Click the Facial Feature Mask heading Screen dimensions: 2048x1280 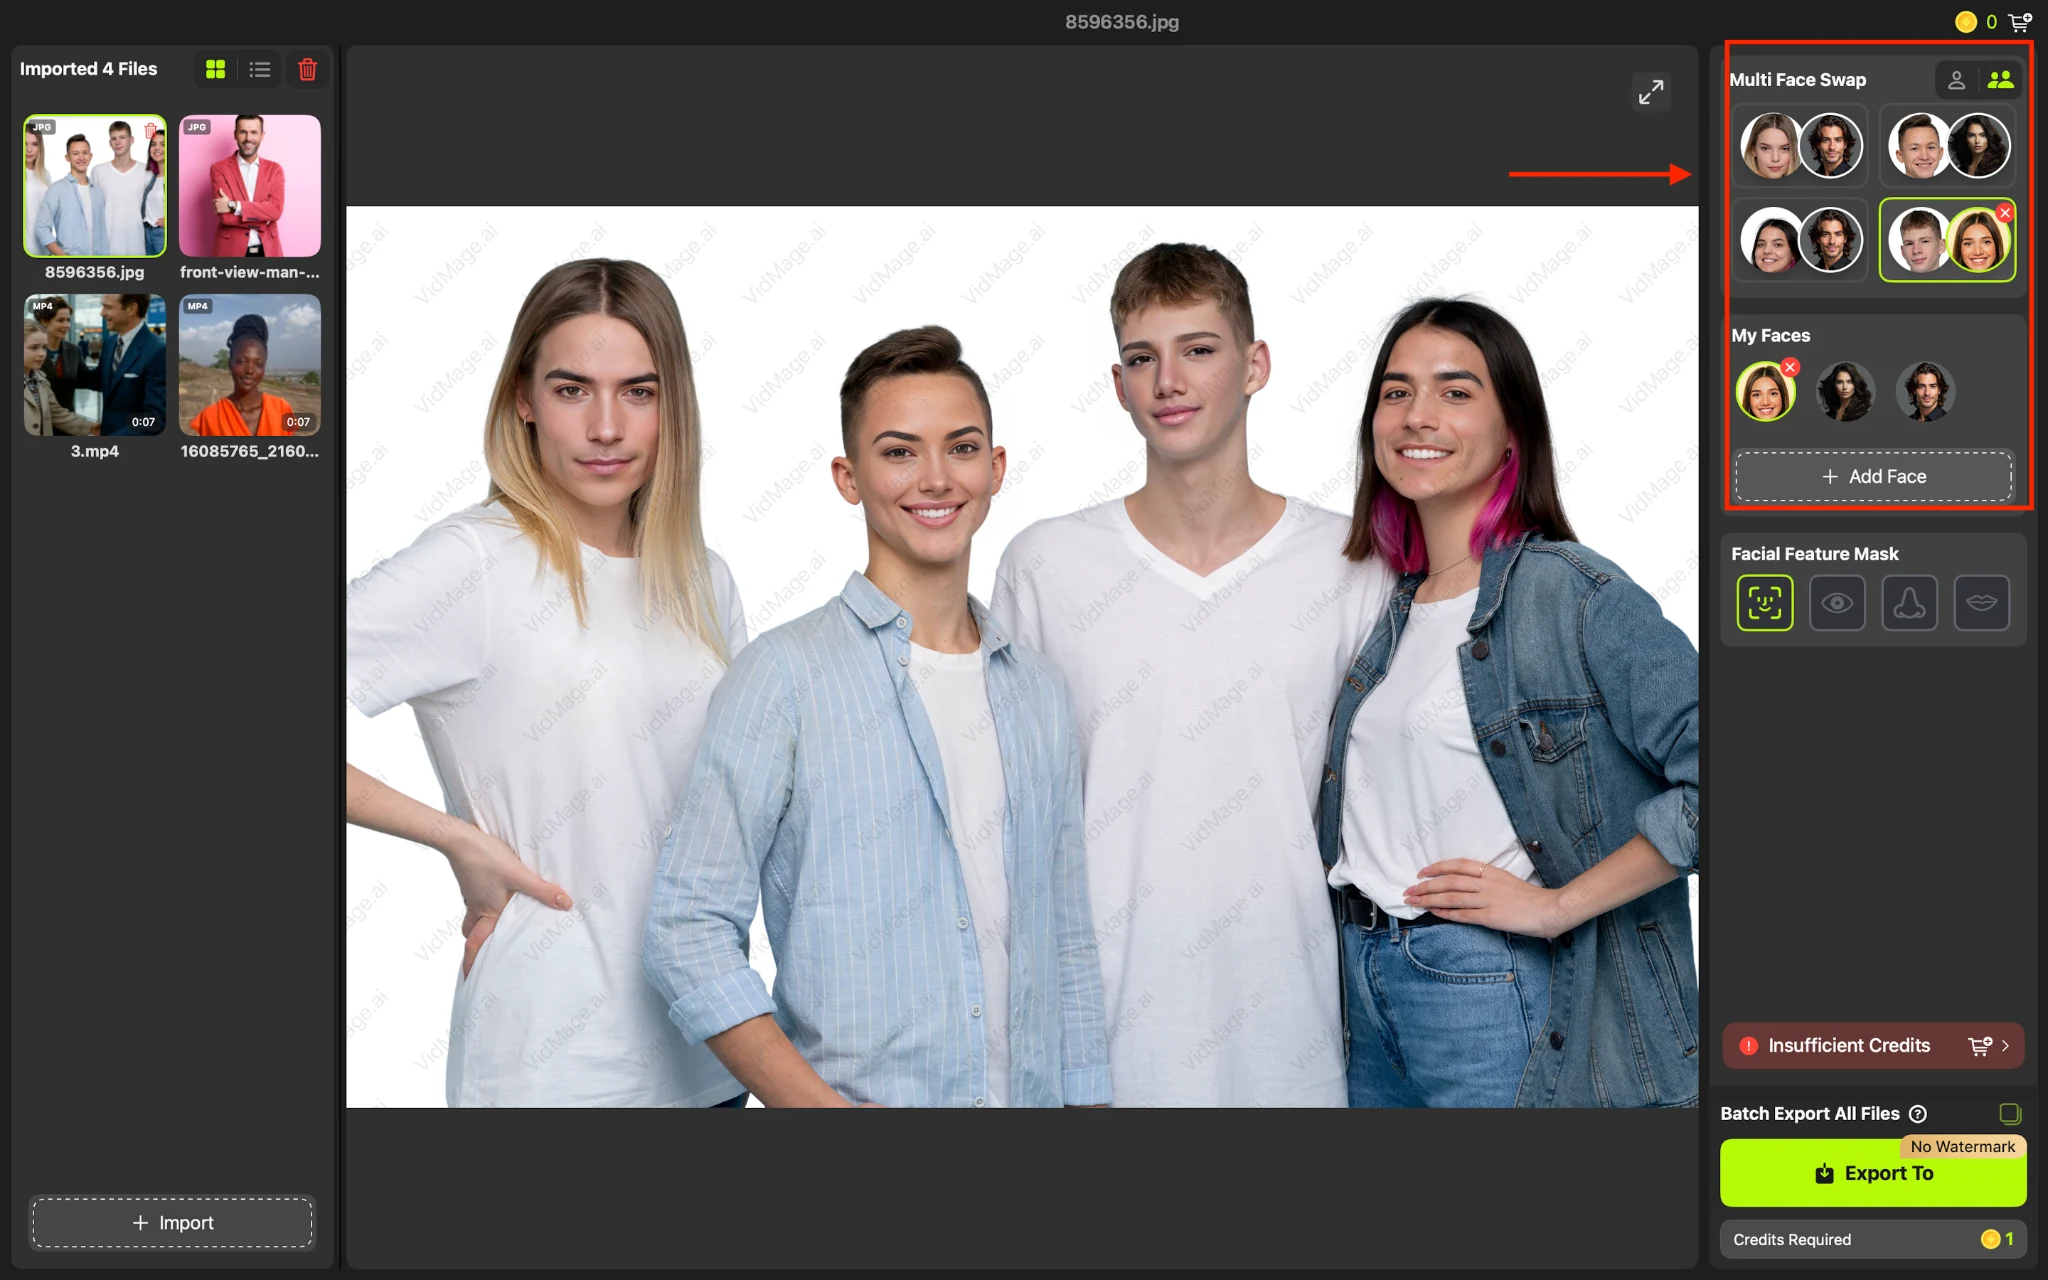click(x=1815, y=554)
